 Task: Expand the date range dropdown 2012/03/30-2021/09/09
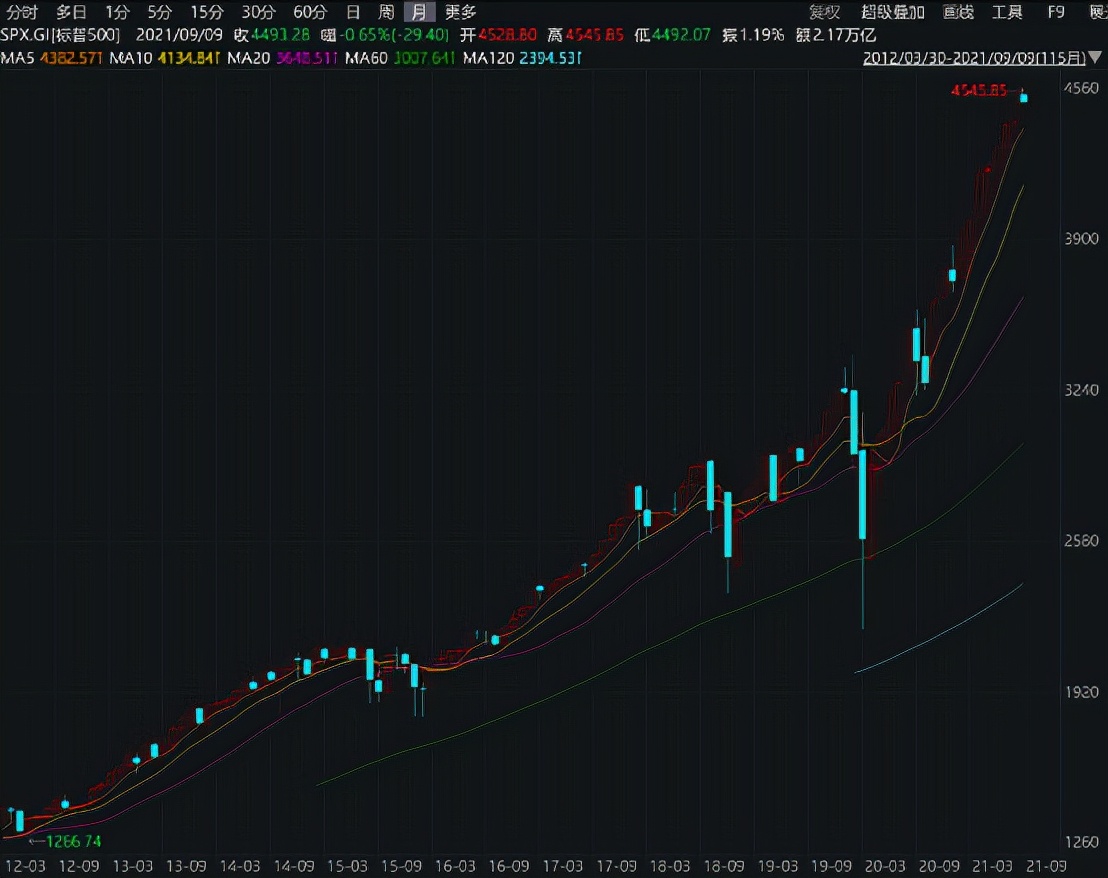984,58
